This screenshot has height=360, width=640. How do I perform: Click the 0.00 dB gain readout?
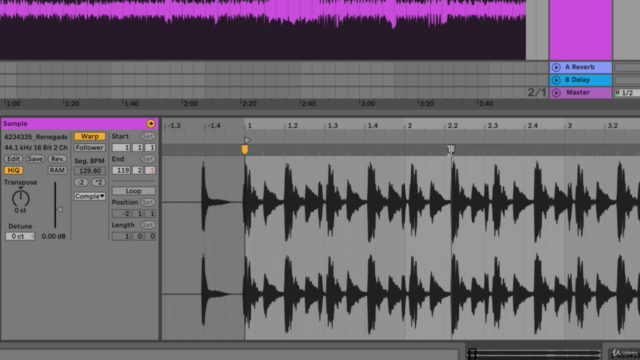(x=53, y=236)
